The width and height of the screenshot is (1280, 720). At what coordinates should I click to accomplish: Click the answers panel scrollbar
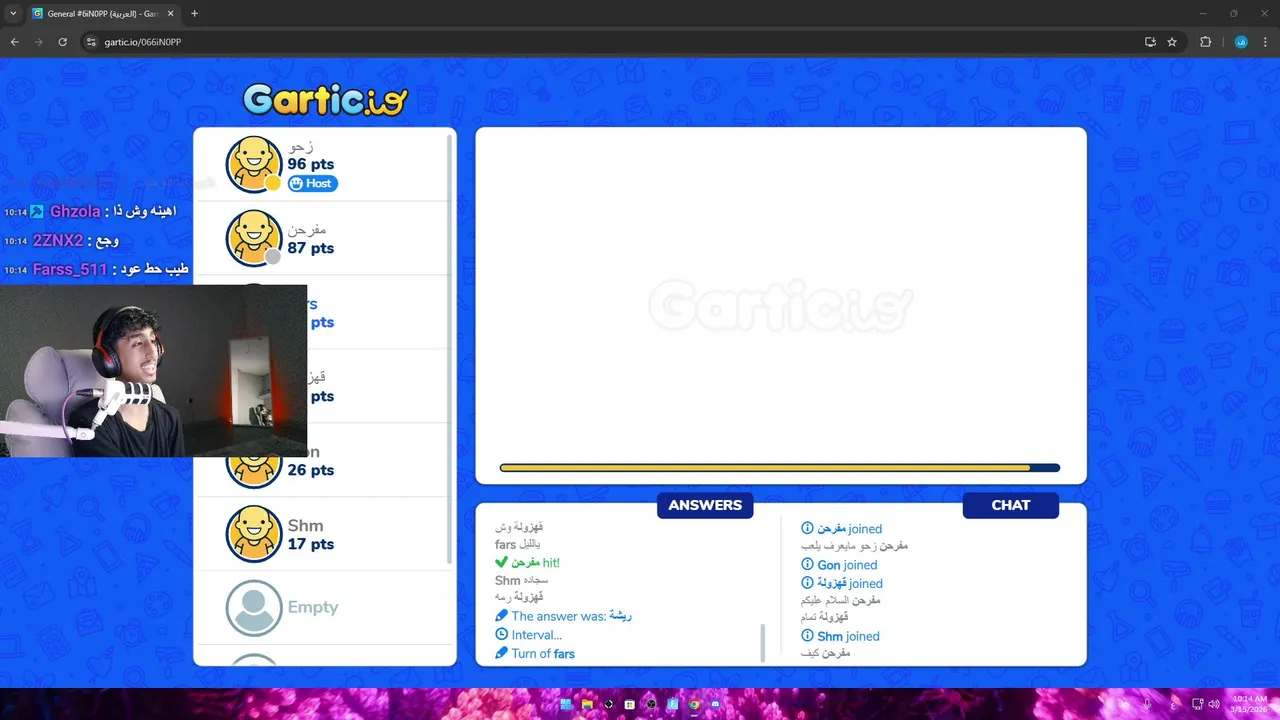point(762,642)
